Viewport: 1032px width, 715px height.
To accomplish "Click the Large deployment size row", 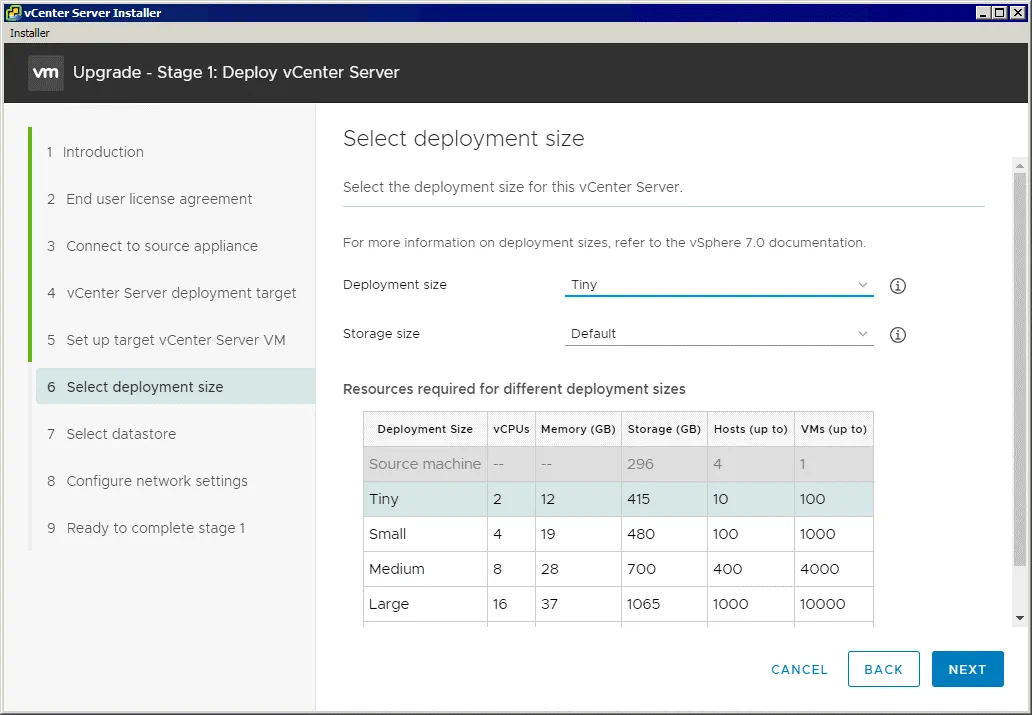I will click(617, 604).
